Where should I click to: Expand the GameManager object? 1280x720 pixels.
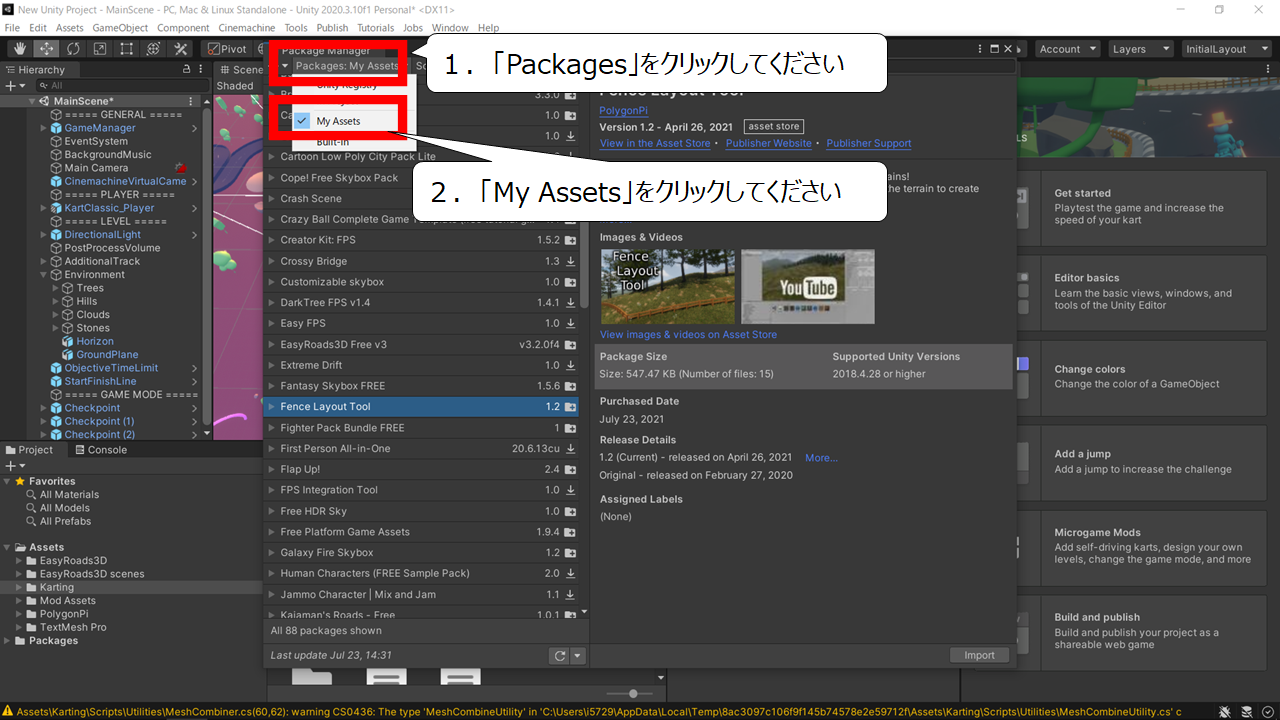click(x=45, y=128)
